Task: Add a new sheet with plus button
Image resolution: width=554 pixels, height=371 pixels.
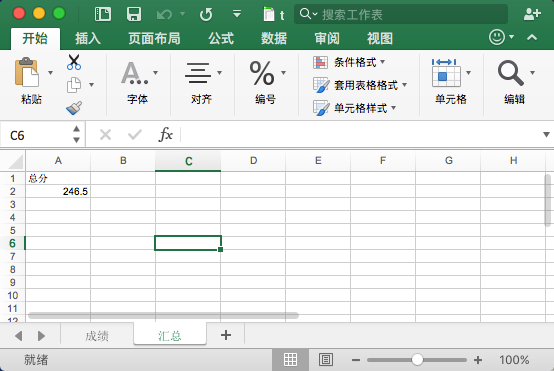Action: click(x=226, y=335)
